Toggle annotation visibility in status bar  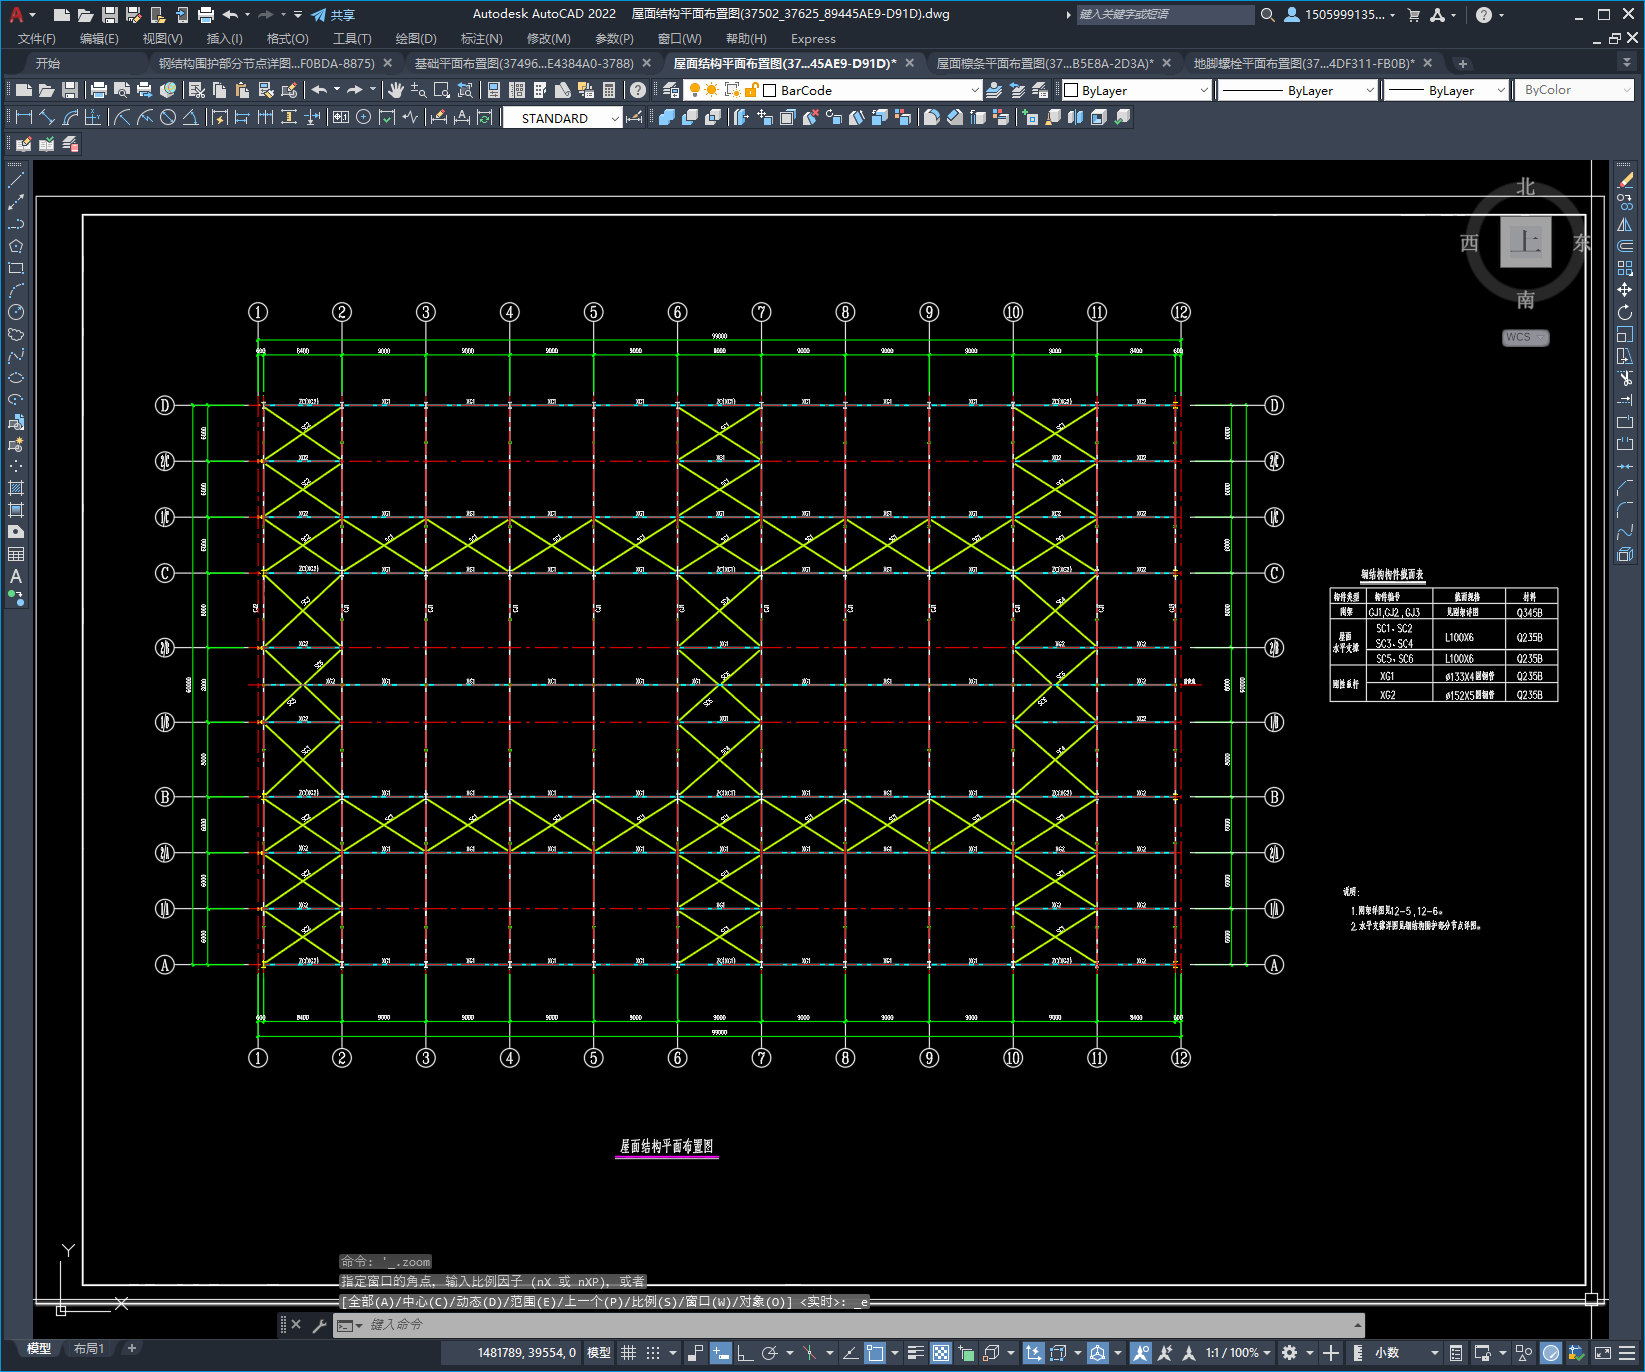pyautogui.click(x=1141, y=1353)
